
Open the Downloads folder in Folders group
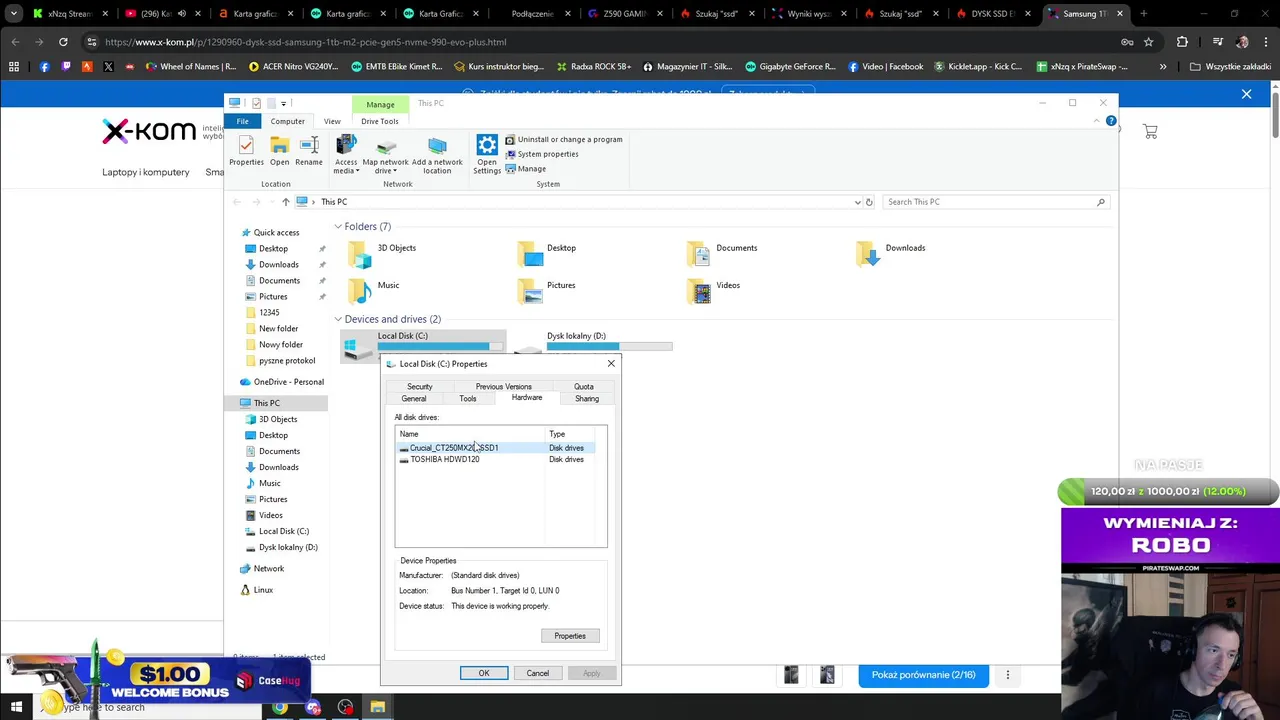pyautogui.click(x=892, y=254)
